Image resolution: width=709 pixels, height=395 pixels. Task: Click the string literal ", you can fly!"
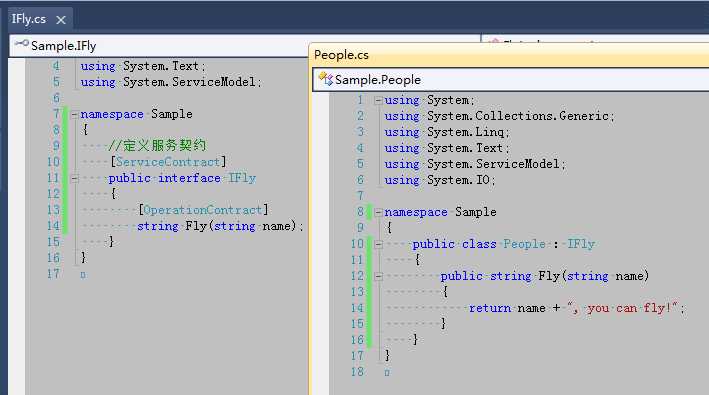(x=623, y=308)
